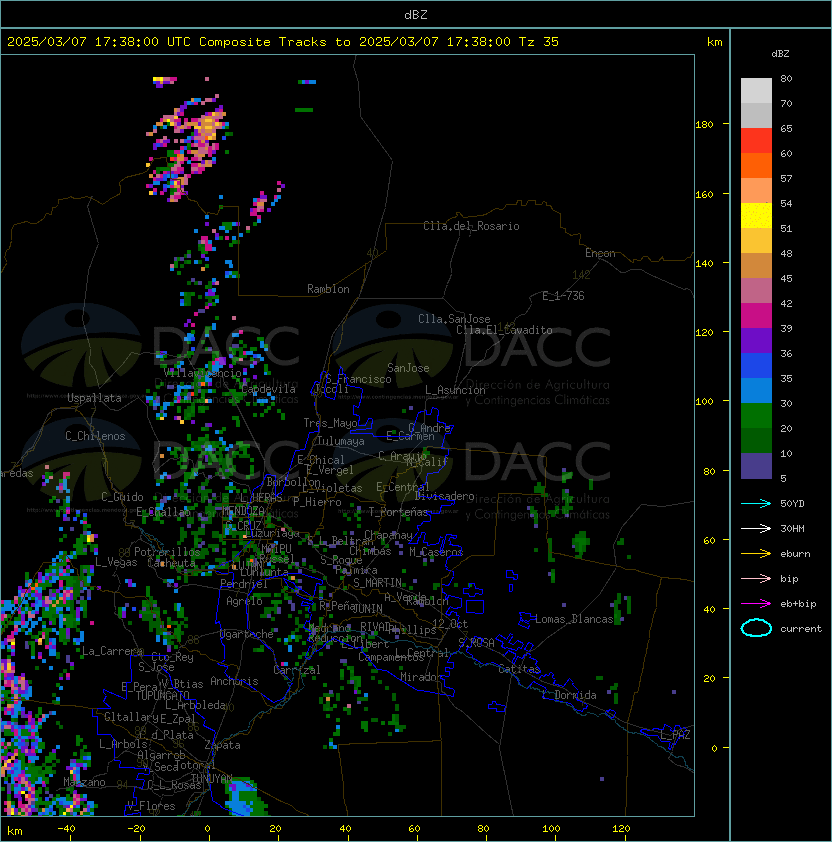
Task: Pick the light gray 70-80 dBZ swatch
Action: pyautogui.click(x=756, y=90)
